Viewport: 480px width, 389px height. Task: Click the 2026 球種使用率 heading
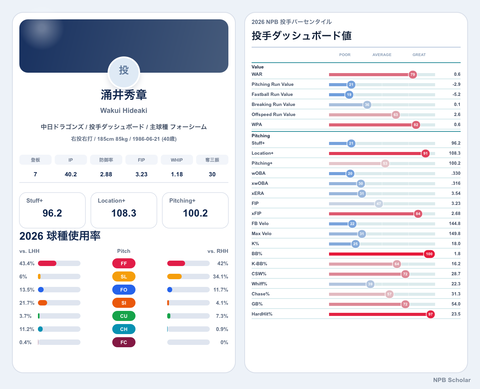[60, 236]
